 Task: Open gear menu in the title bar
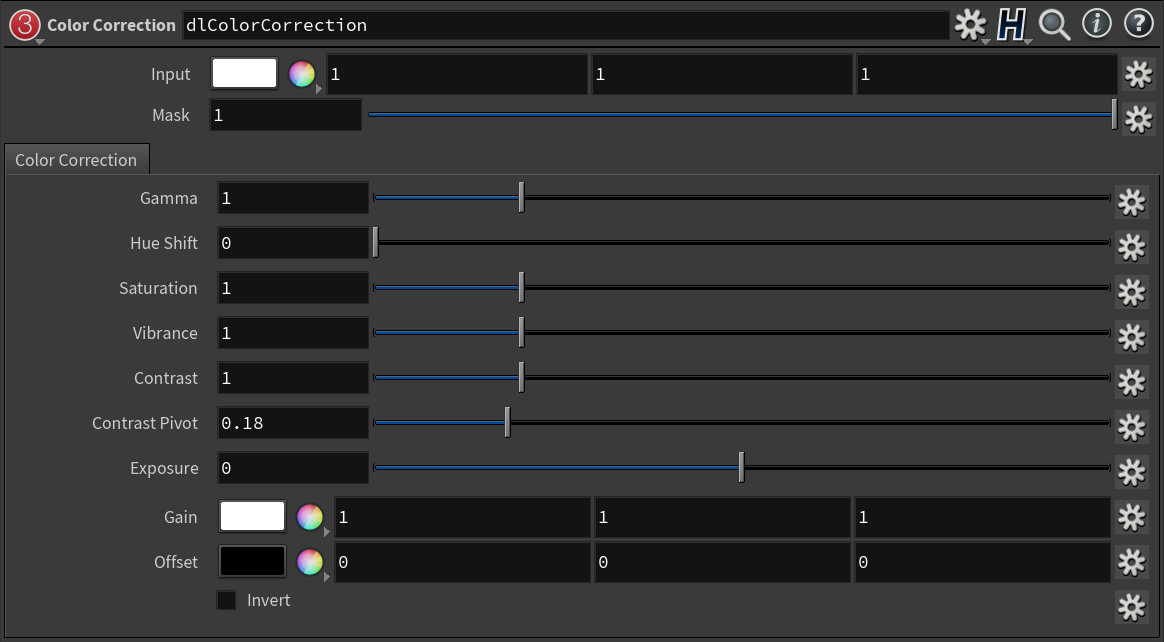(970, 25)
